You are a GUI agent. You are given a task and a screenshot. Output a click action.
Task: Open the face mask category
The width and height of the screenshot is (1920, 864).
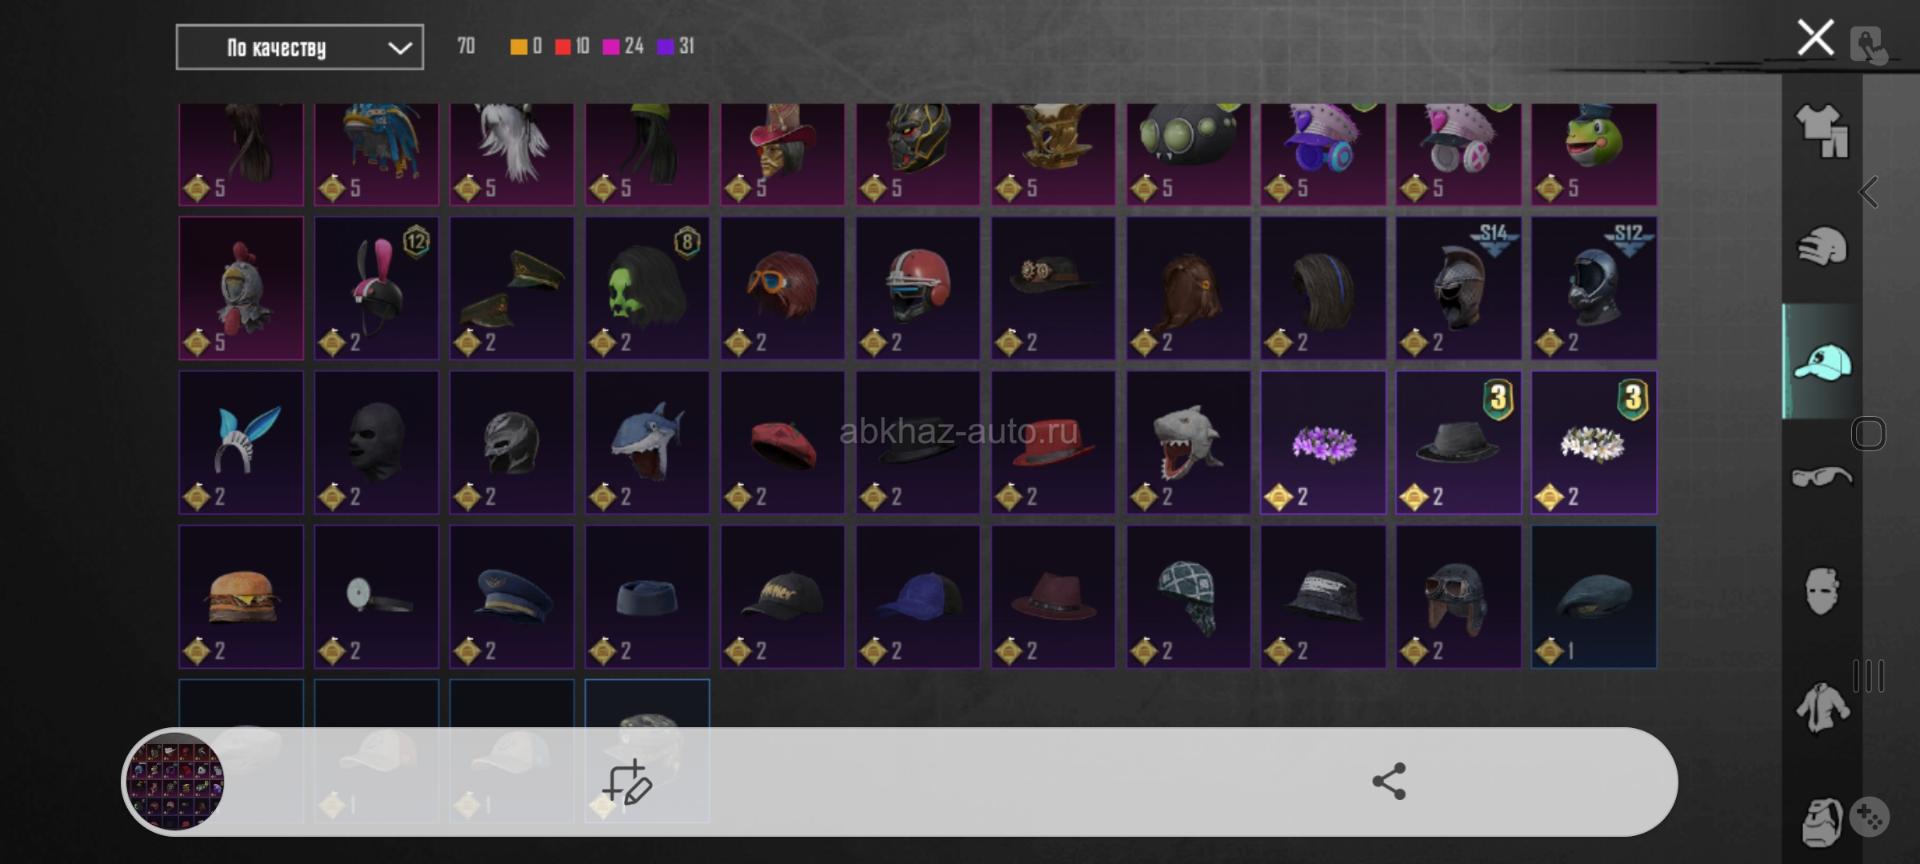[1822, 590]
